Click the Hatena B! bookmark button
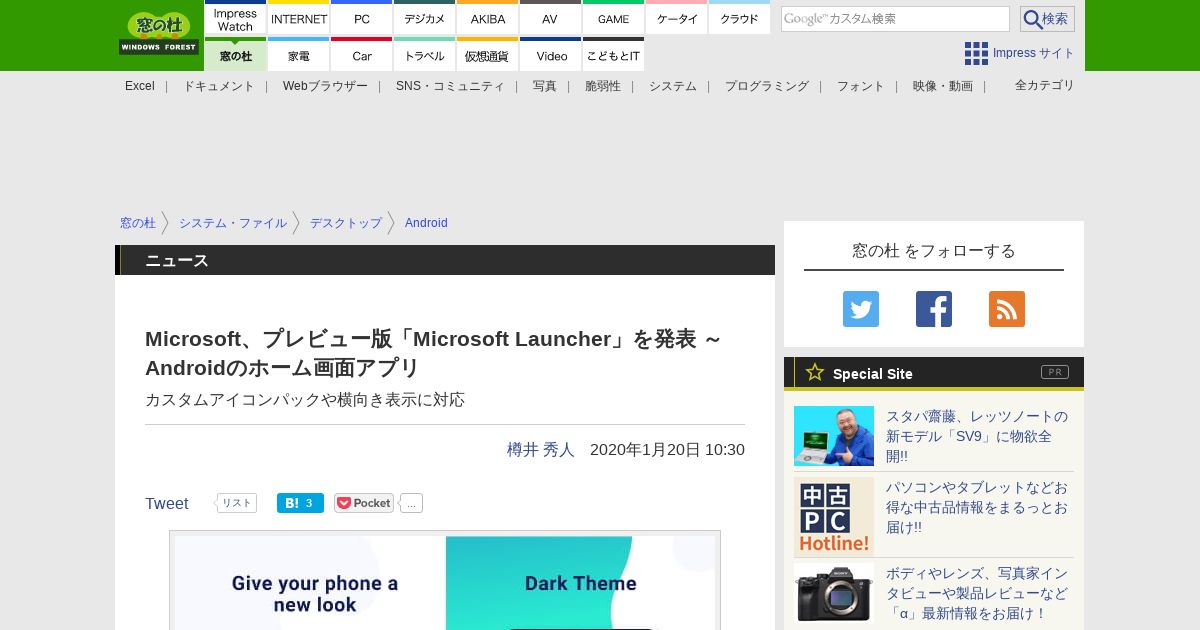Viewport: 1200px width, 630px height. coord(300,503)
